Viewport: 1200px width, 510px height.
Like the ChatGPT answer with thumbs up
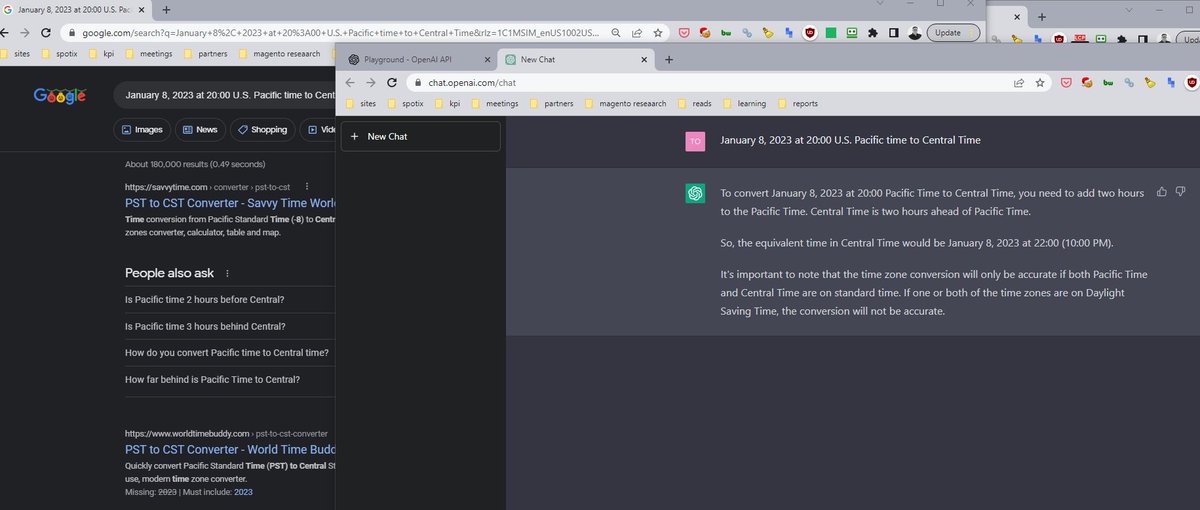1161,191
